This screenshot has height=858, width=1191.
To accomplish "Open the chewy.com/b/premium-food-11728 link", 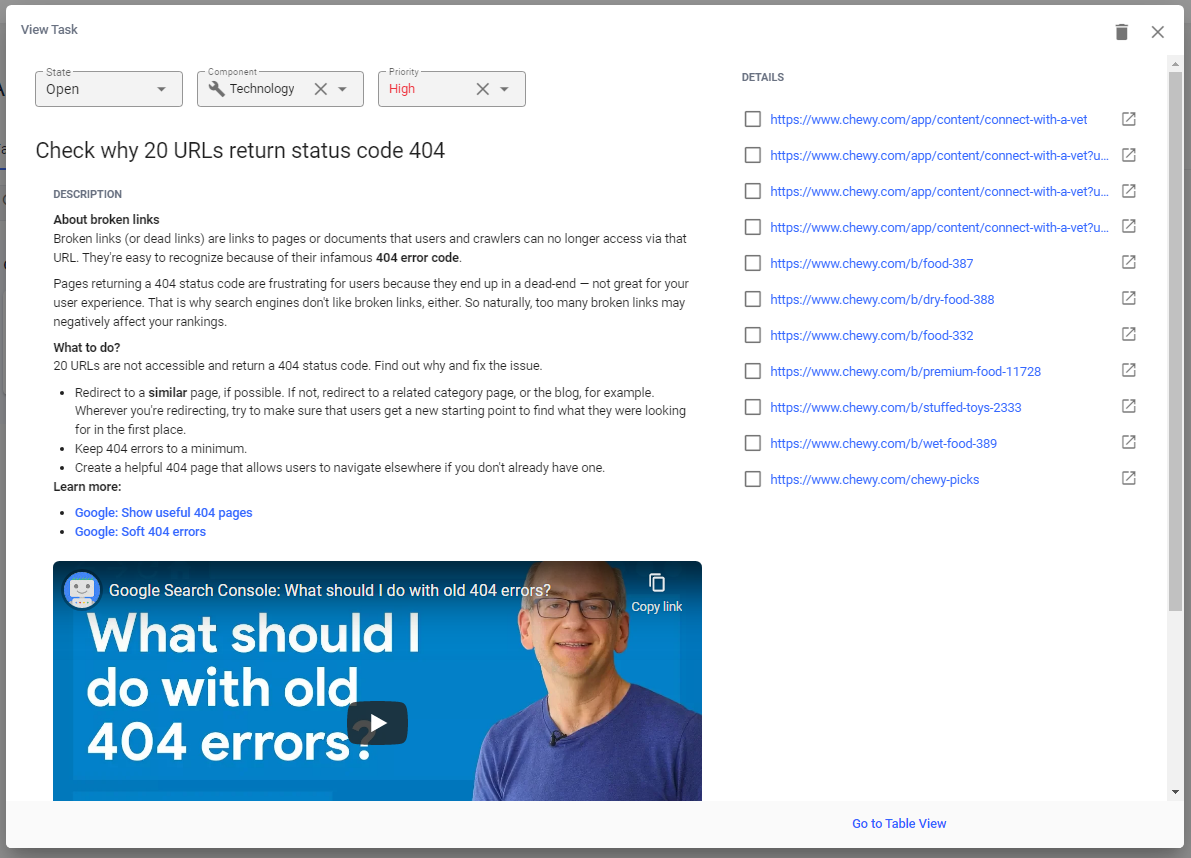I will point(905,371).
